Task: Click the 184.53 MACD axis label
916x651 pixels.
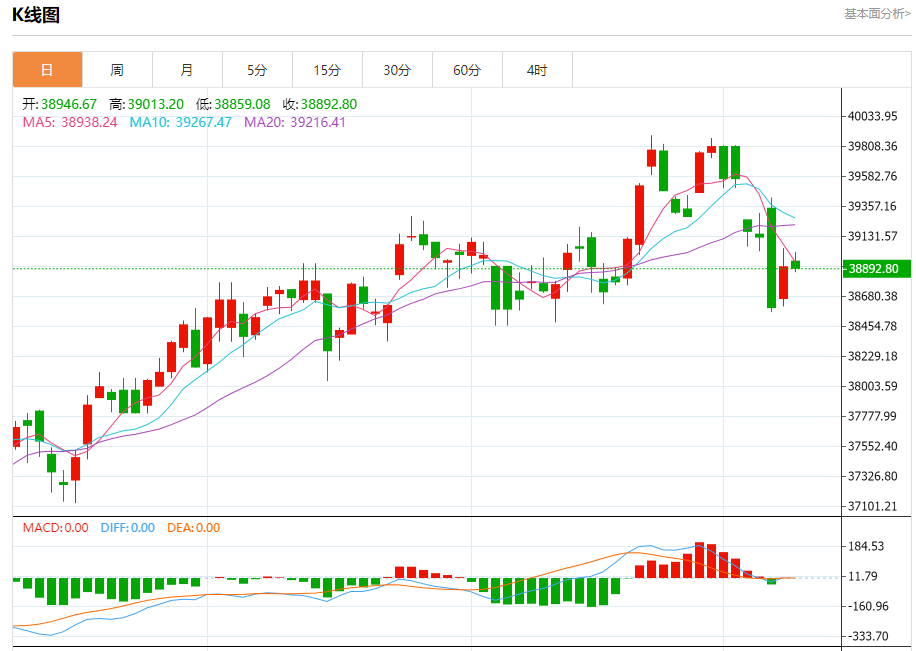Action: click(866, 546)
